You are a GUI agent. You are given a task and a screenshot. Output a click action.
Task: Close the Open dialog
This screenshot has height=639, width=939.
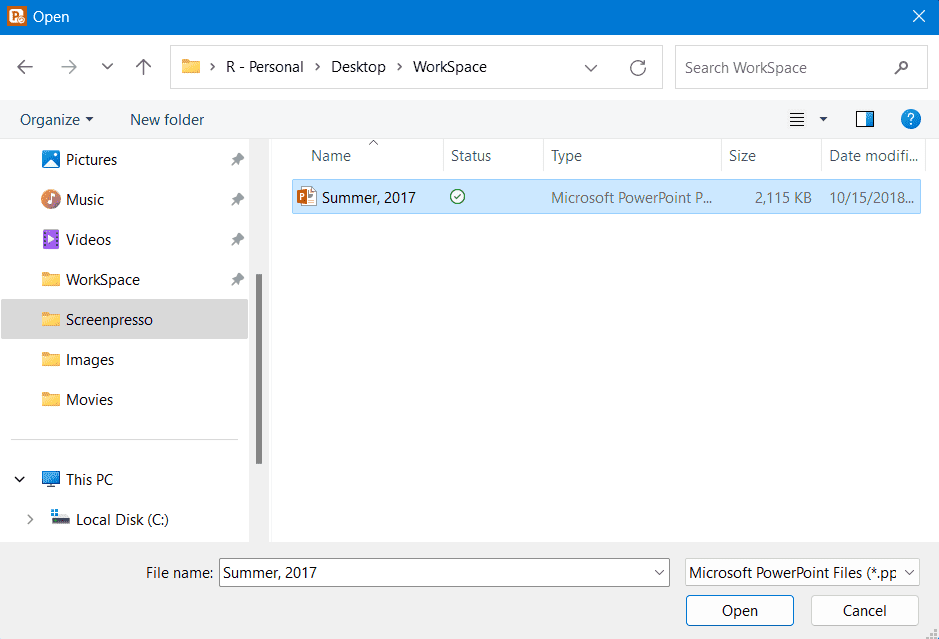pyautogui.click(x=919, y=16)
